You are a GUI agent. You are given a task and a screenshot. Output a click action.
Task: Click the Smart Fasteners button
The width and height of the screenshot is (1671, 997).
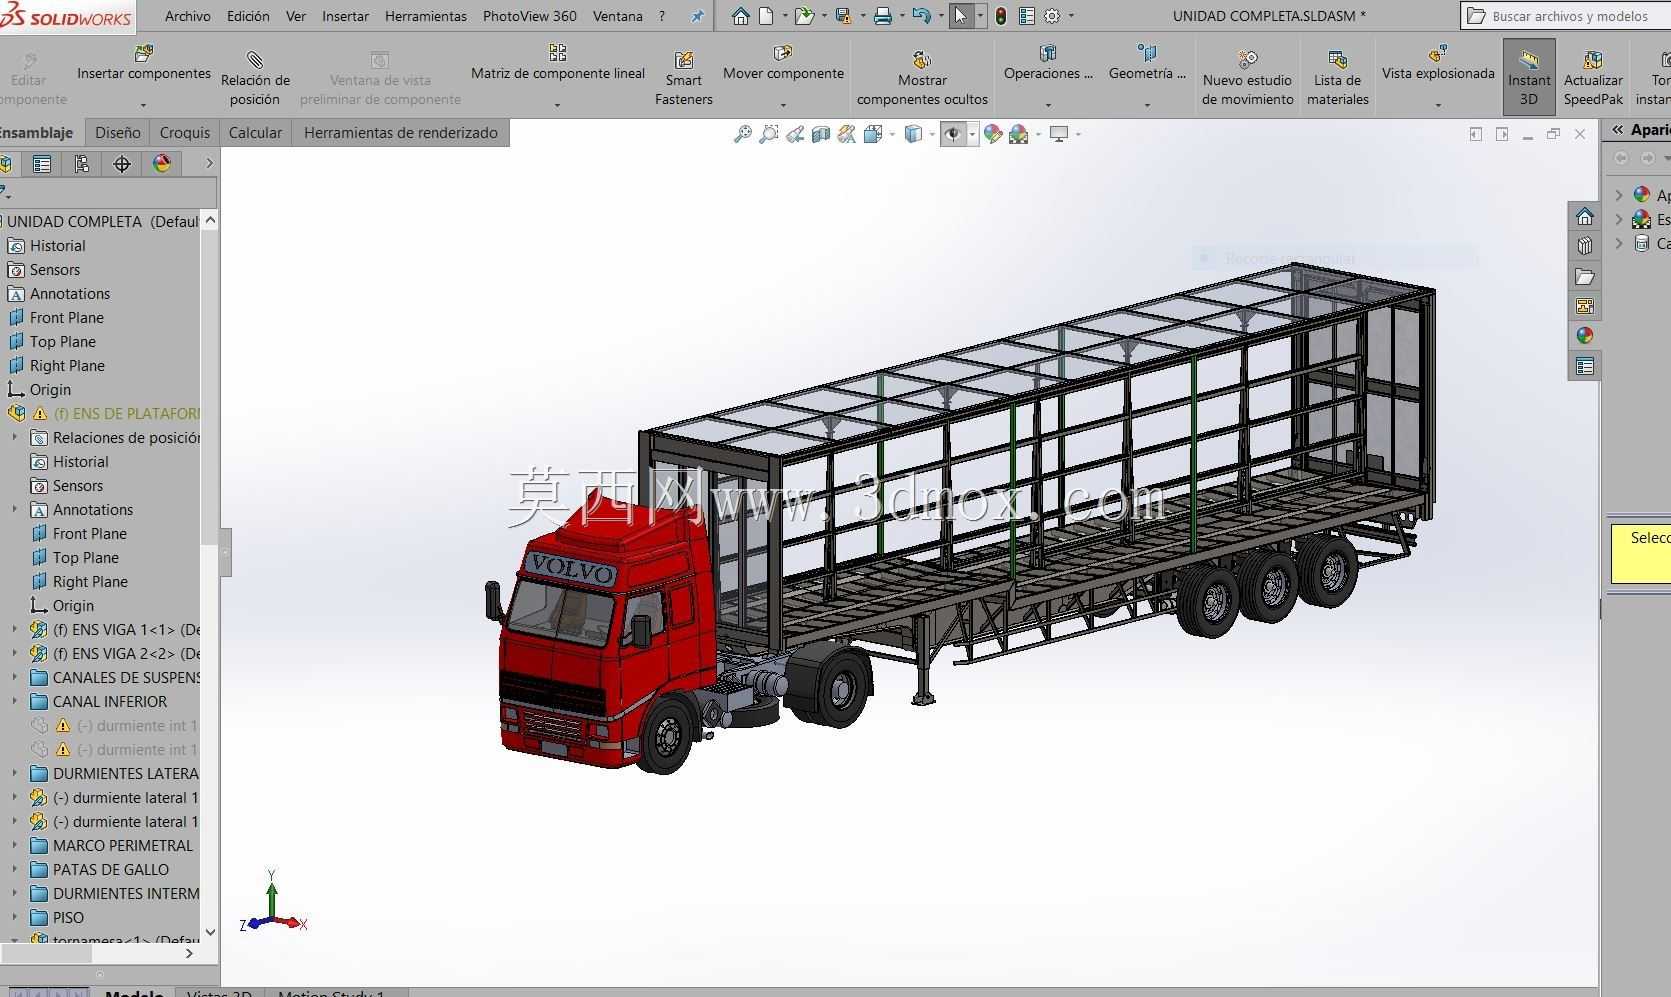[684, 77]
